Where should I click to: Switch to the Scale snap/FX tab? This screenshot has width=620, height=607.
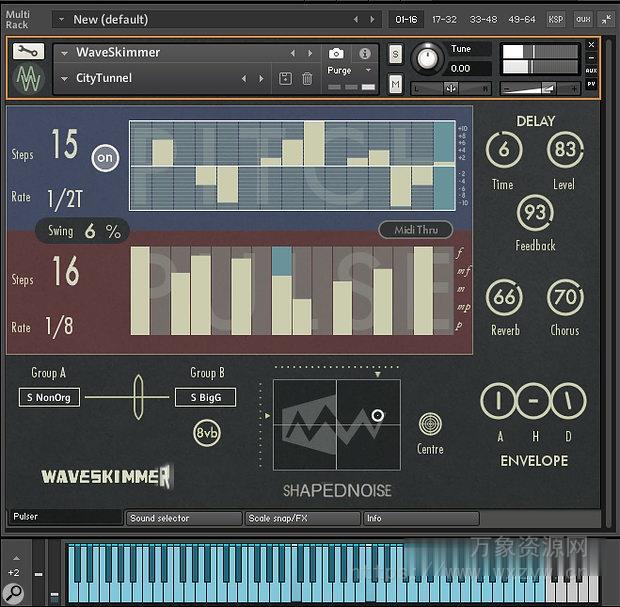pyautogui.click(x=302, y=518)
